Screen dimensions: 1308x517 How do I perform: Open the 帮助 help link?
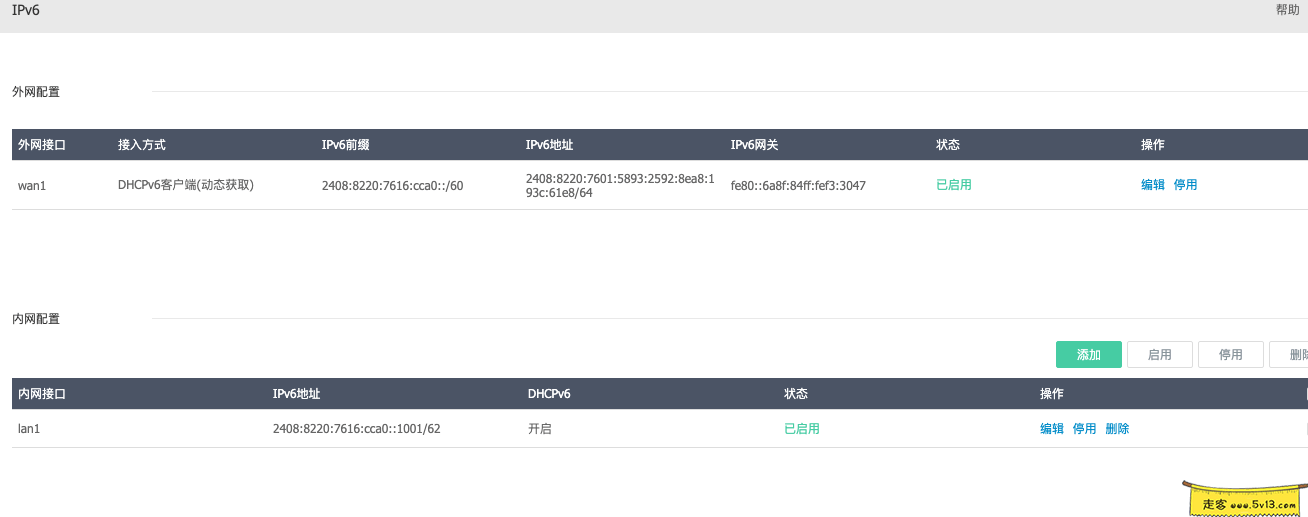click(x=1287, y=10)
